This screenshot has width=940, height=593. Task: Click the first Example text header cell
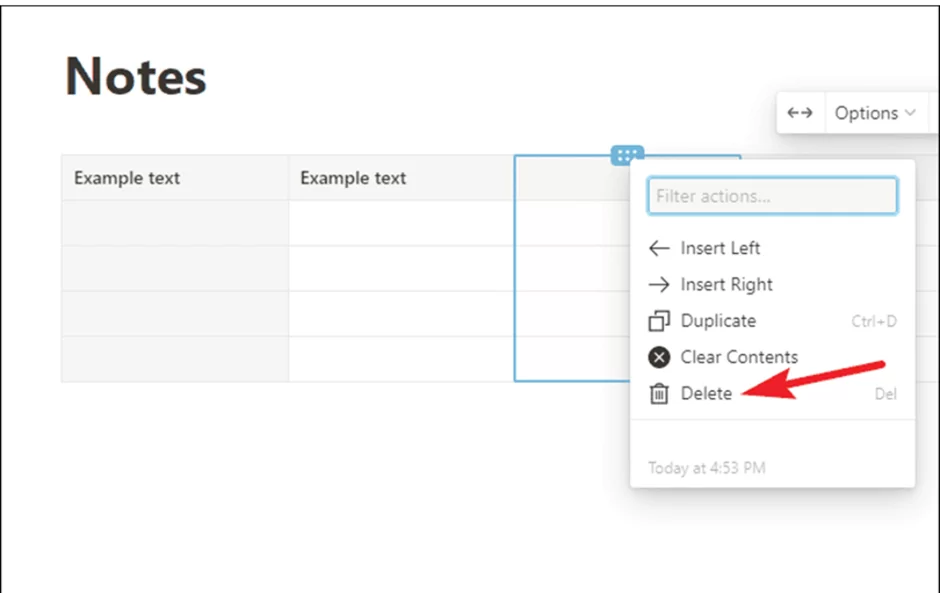(175, 177)
